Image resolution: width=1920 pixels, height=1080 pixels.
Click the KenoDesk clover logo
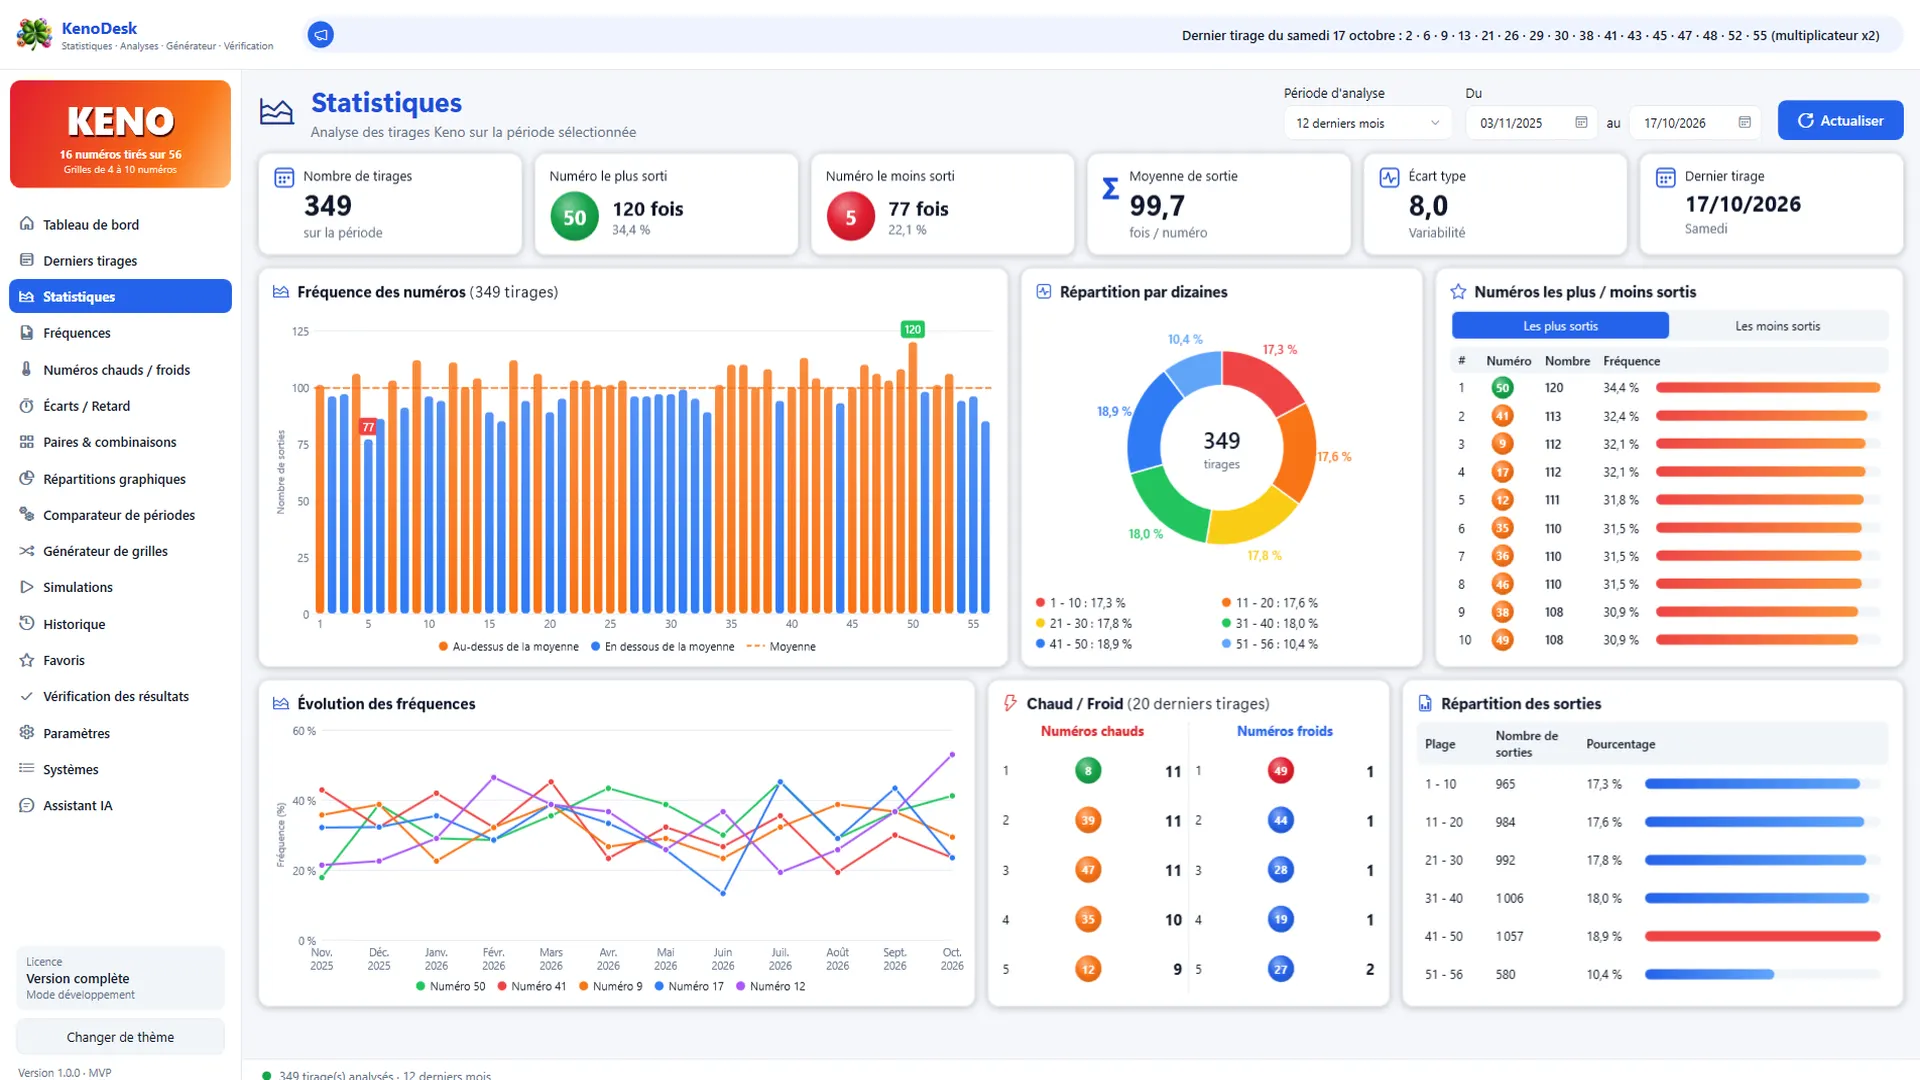pyautogui.click(x=35, y=34)
